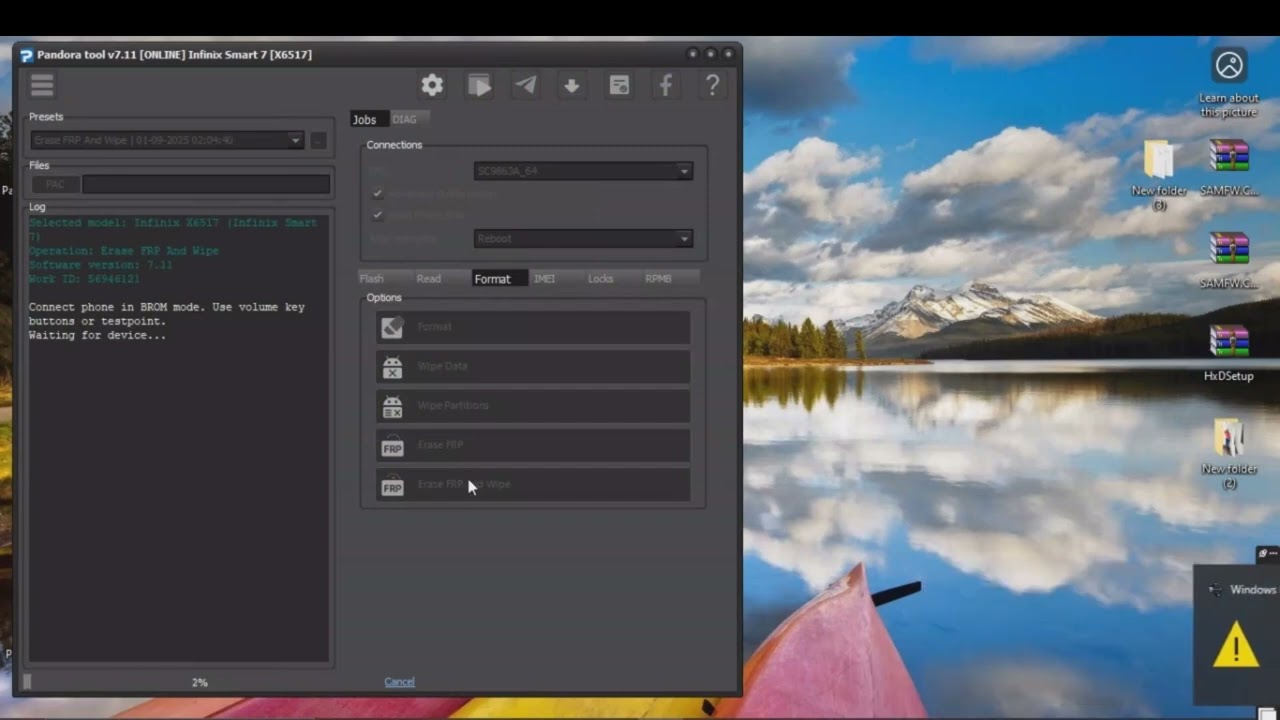Viewport: 1280px width, 720px height.
Task: Open the video tutorials play icon
Action: click(479, 86)
